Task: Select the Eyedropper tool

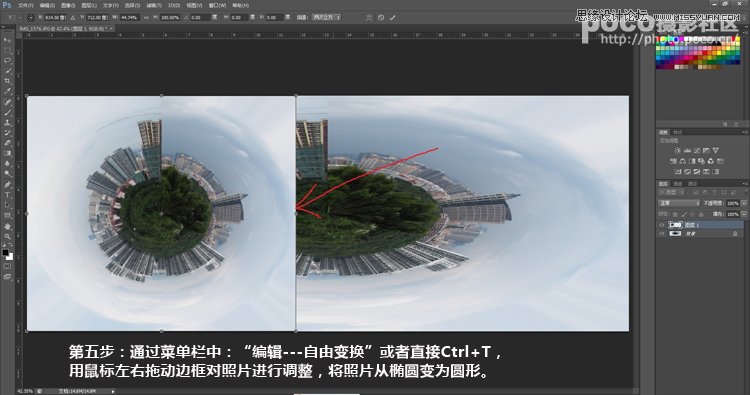Action: (7, 91)
